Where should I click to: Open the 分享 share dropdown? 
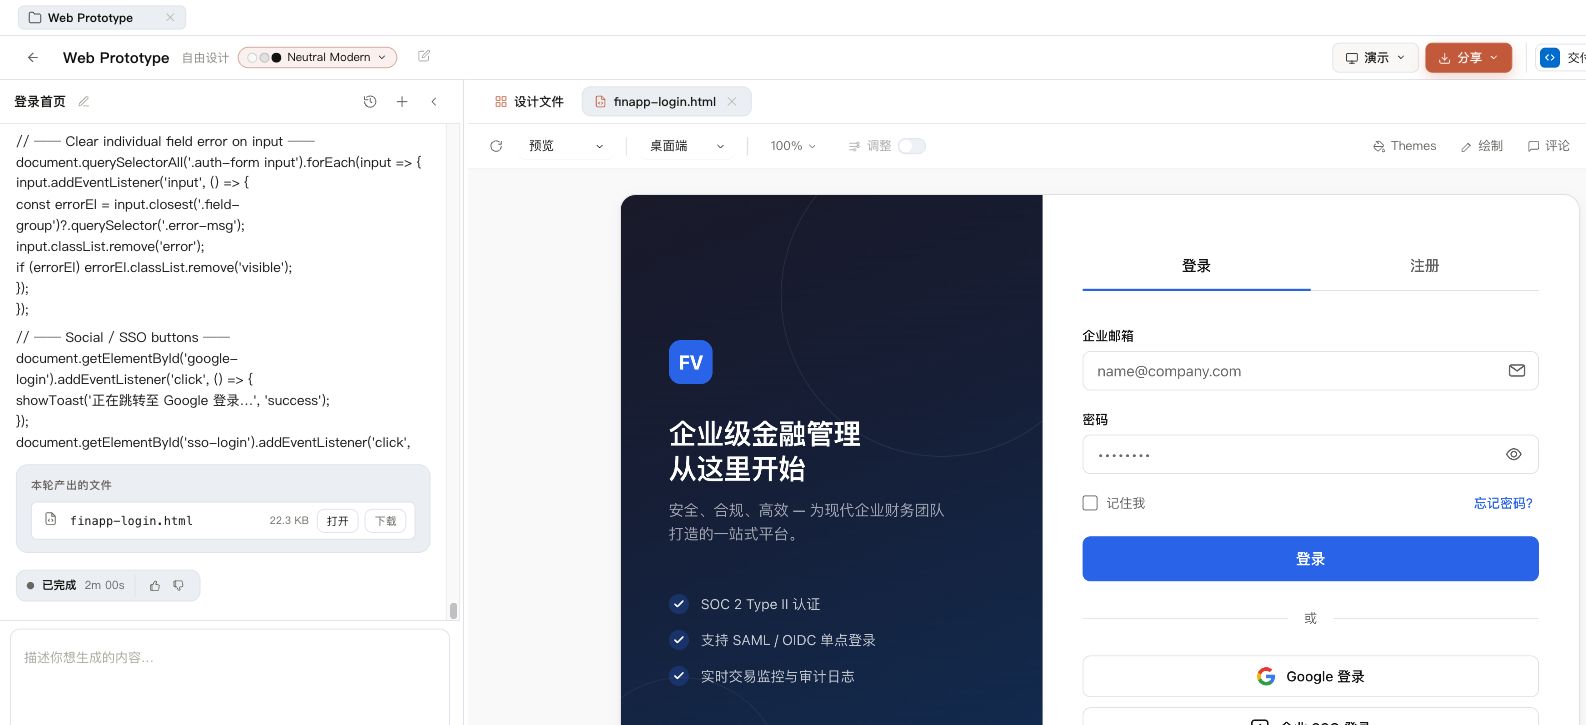[1468, 58]
